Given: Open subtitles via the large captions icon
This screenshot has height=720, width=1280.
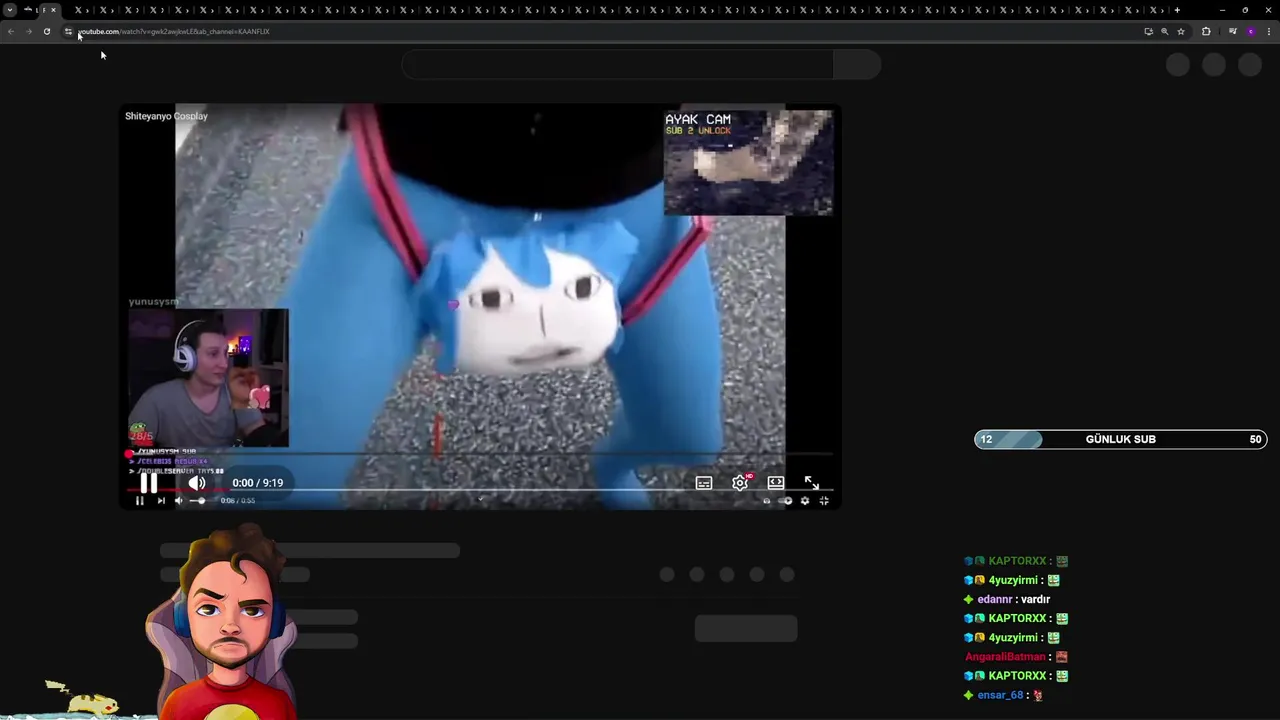Looking at the screenshot, I should click(704, 483).
